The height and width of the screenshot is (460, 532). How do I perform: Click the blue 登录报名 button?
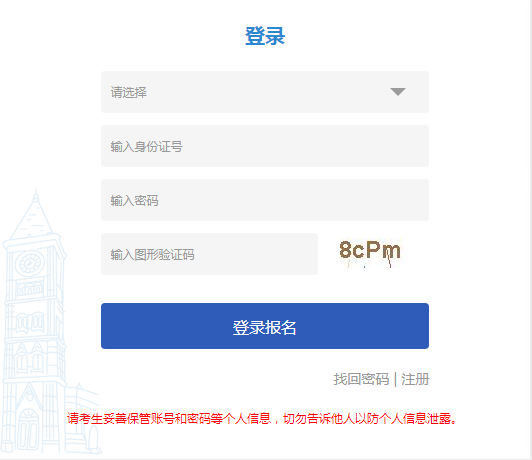(x=265, y=326)
